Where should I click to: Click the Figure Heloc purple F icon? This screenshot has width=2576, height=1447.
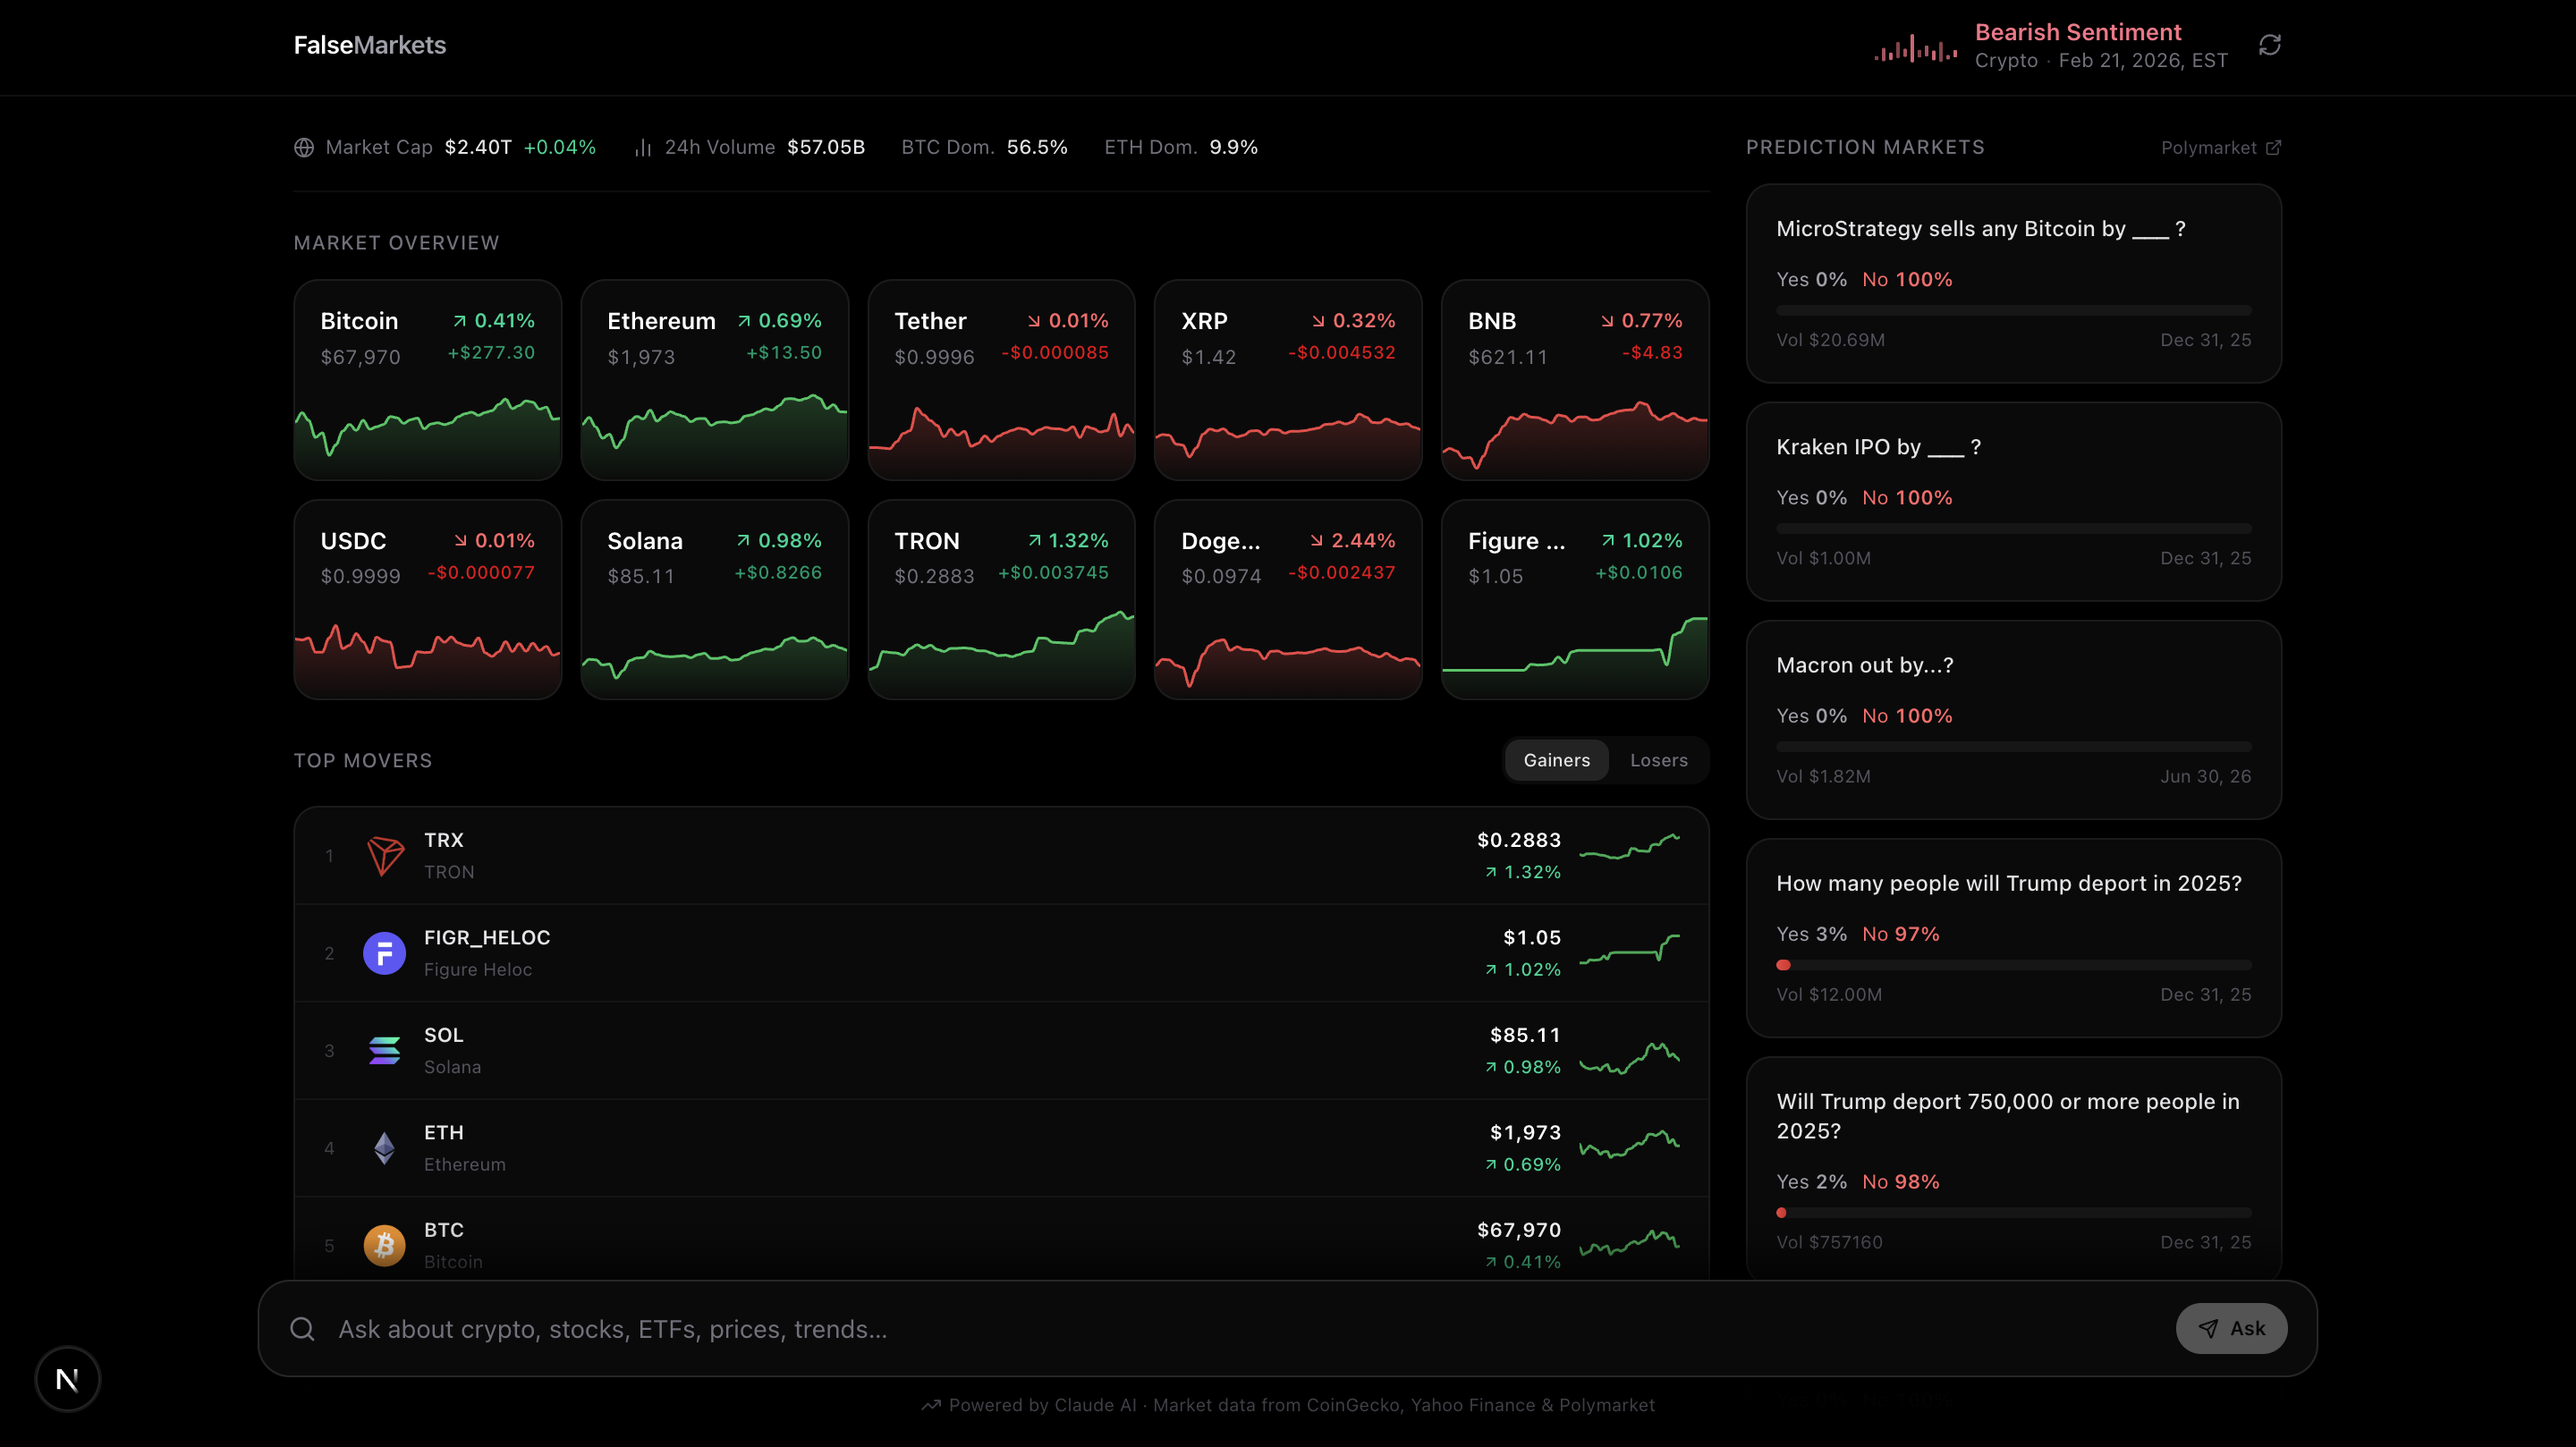(x=384, y=953)
